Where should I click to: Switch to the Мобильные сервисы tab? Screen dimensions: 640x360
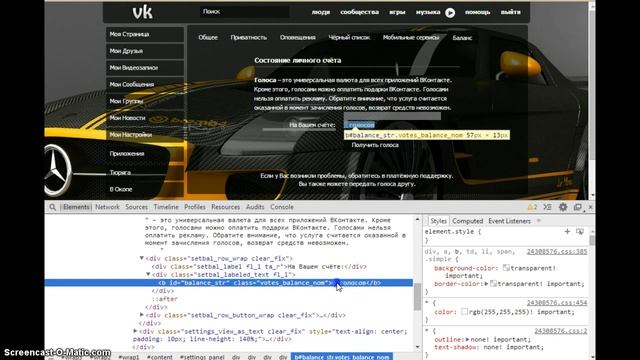click(411, 38)
